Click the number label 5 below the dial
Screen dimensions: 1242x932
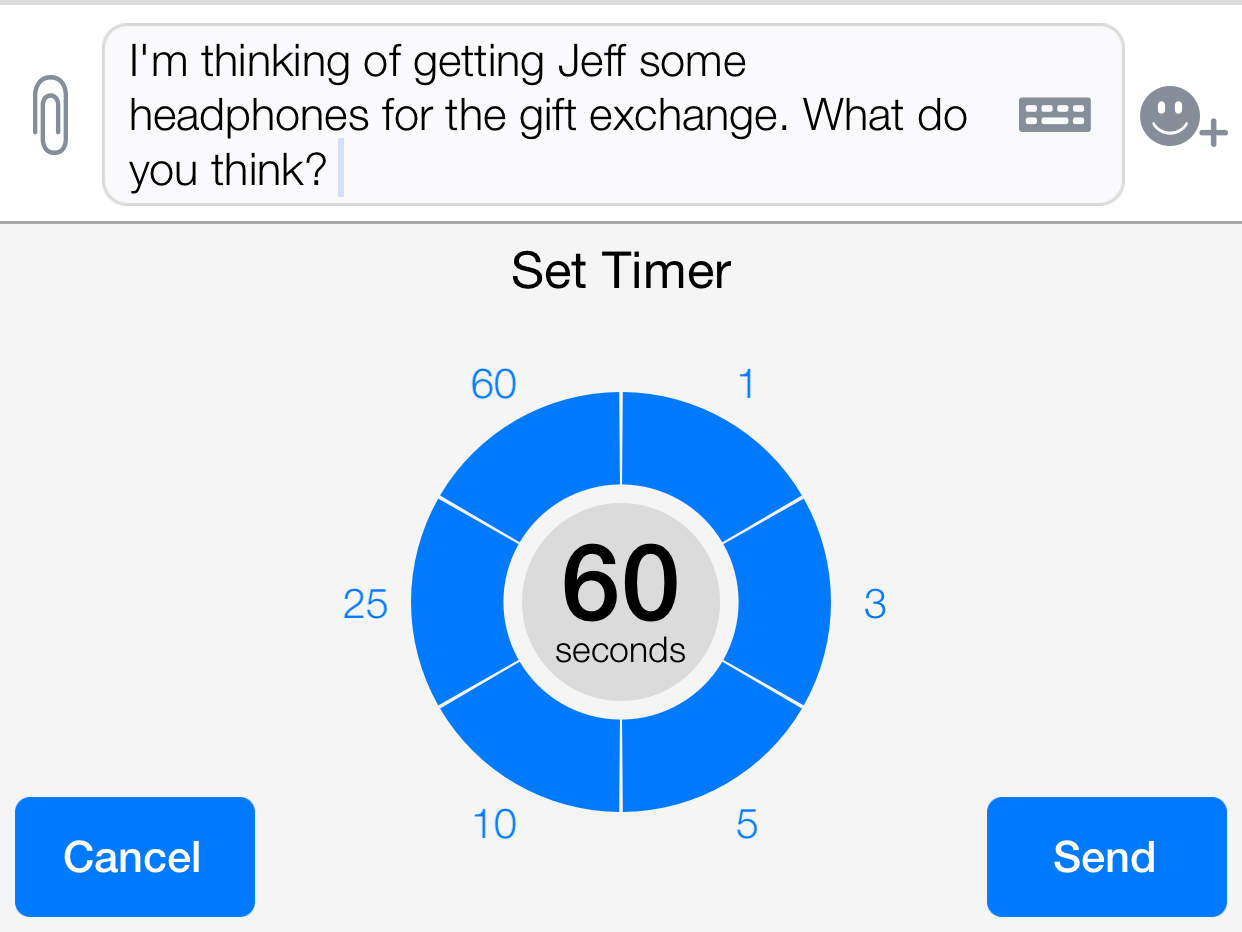coord(747,825)
